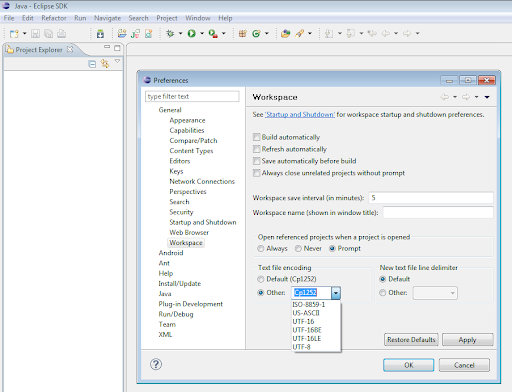Click the Last Edit Location icon
The height and width of the screenshot is (392, 512).
click(372, 34)
